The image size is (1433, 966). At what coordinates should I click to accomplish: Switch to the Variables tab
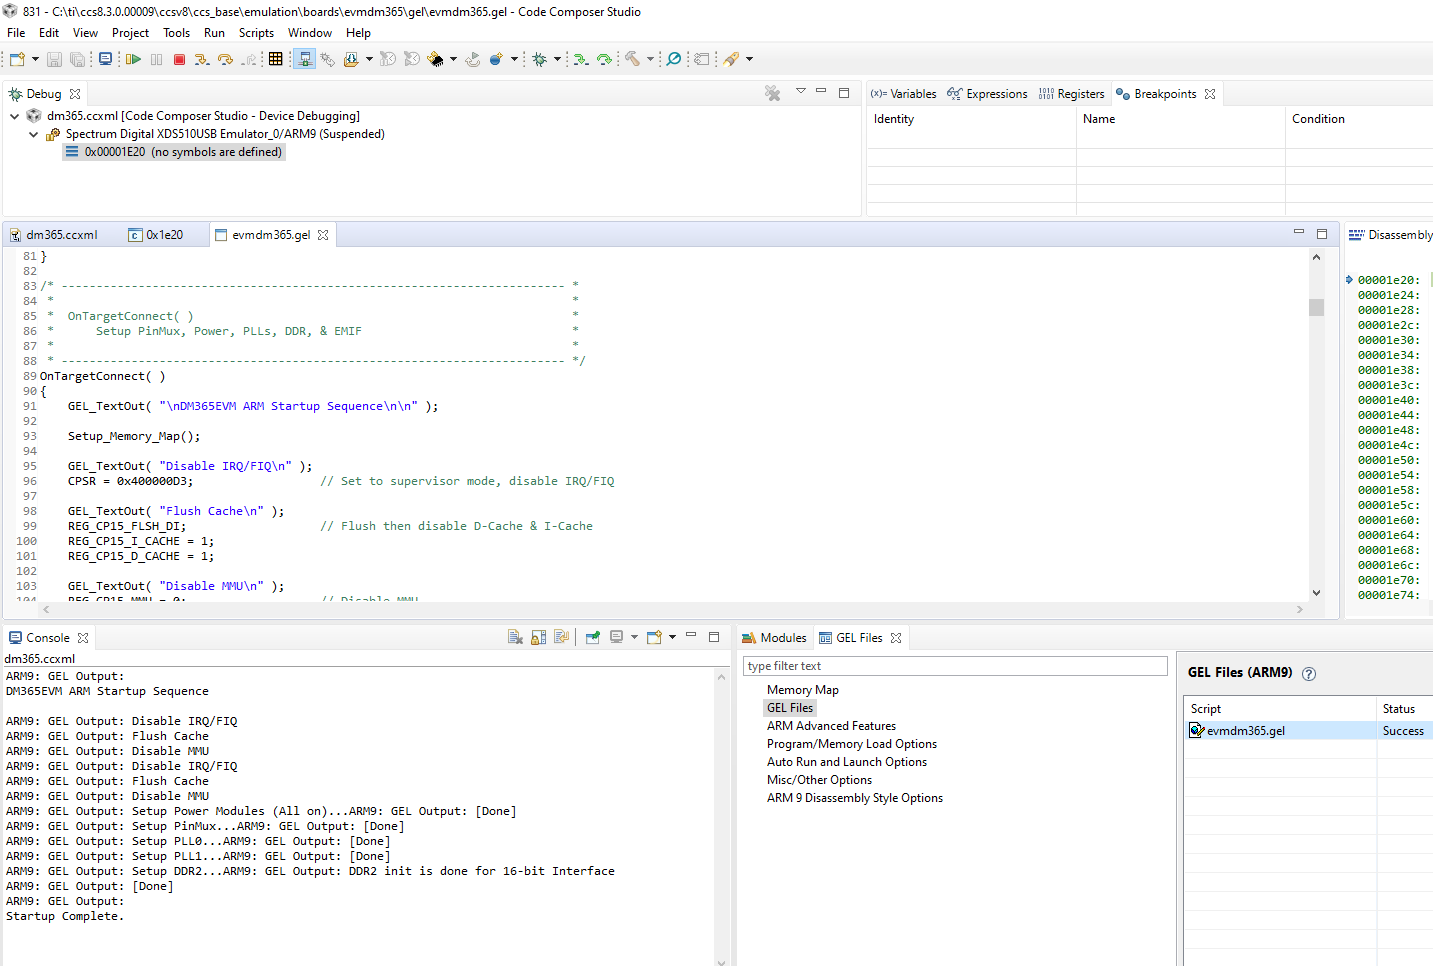903,94
